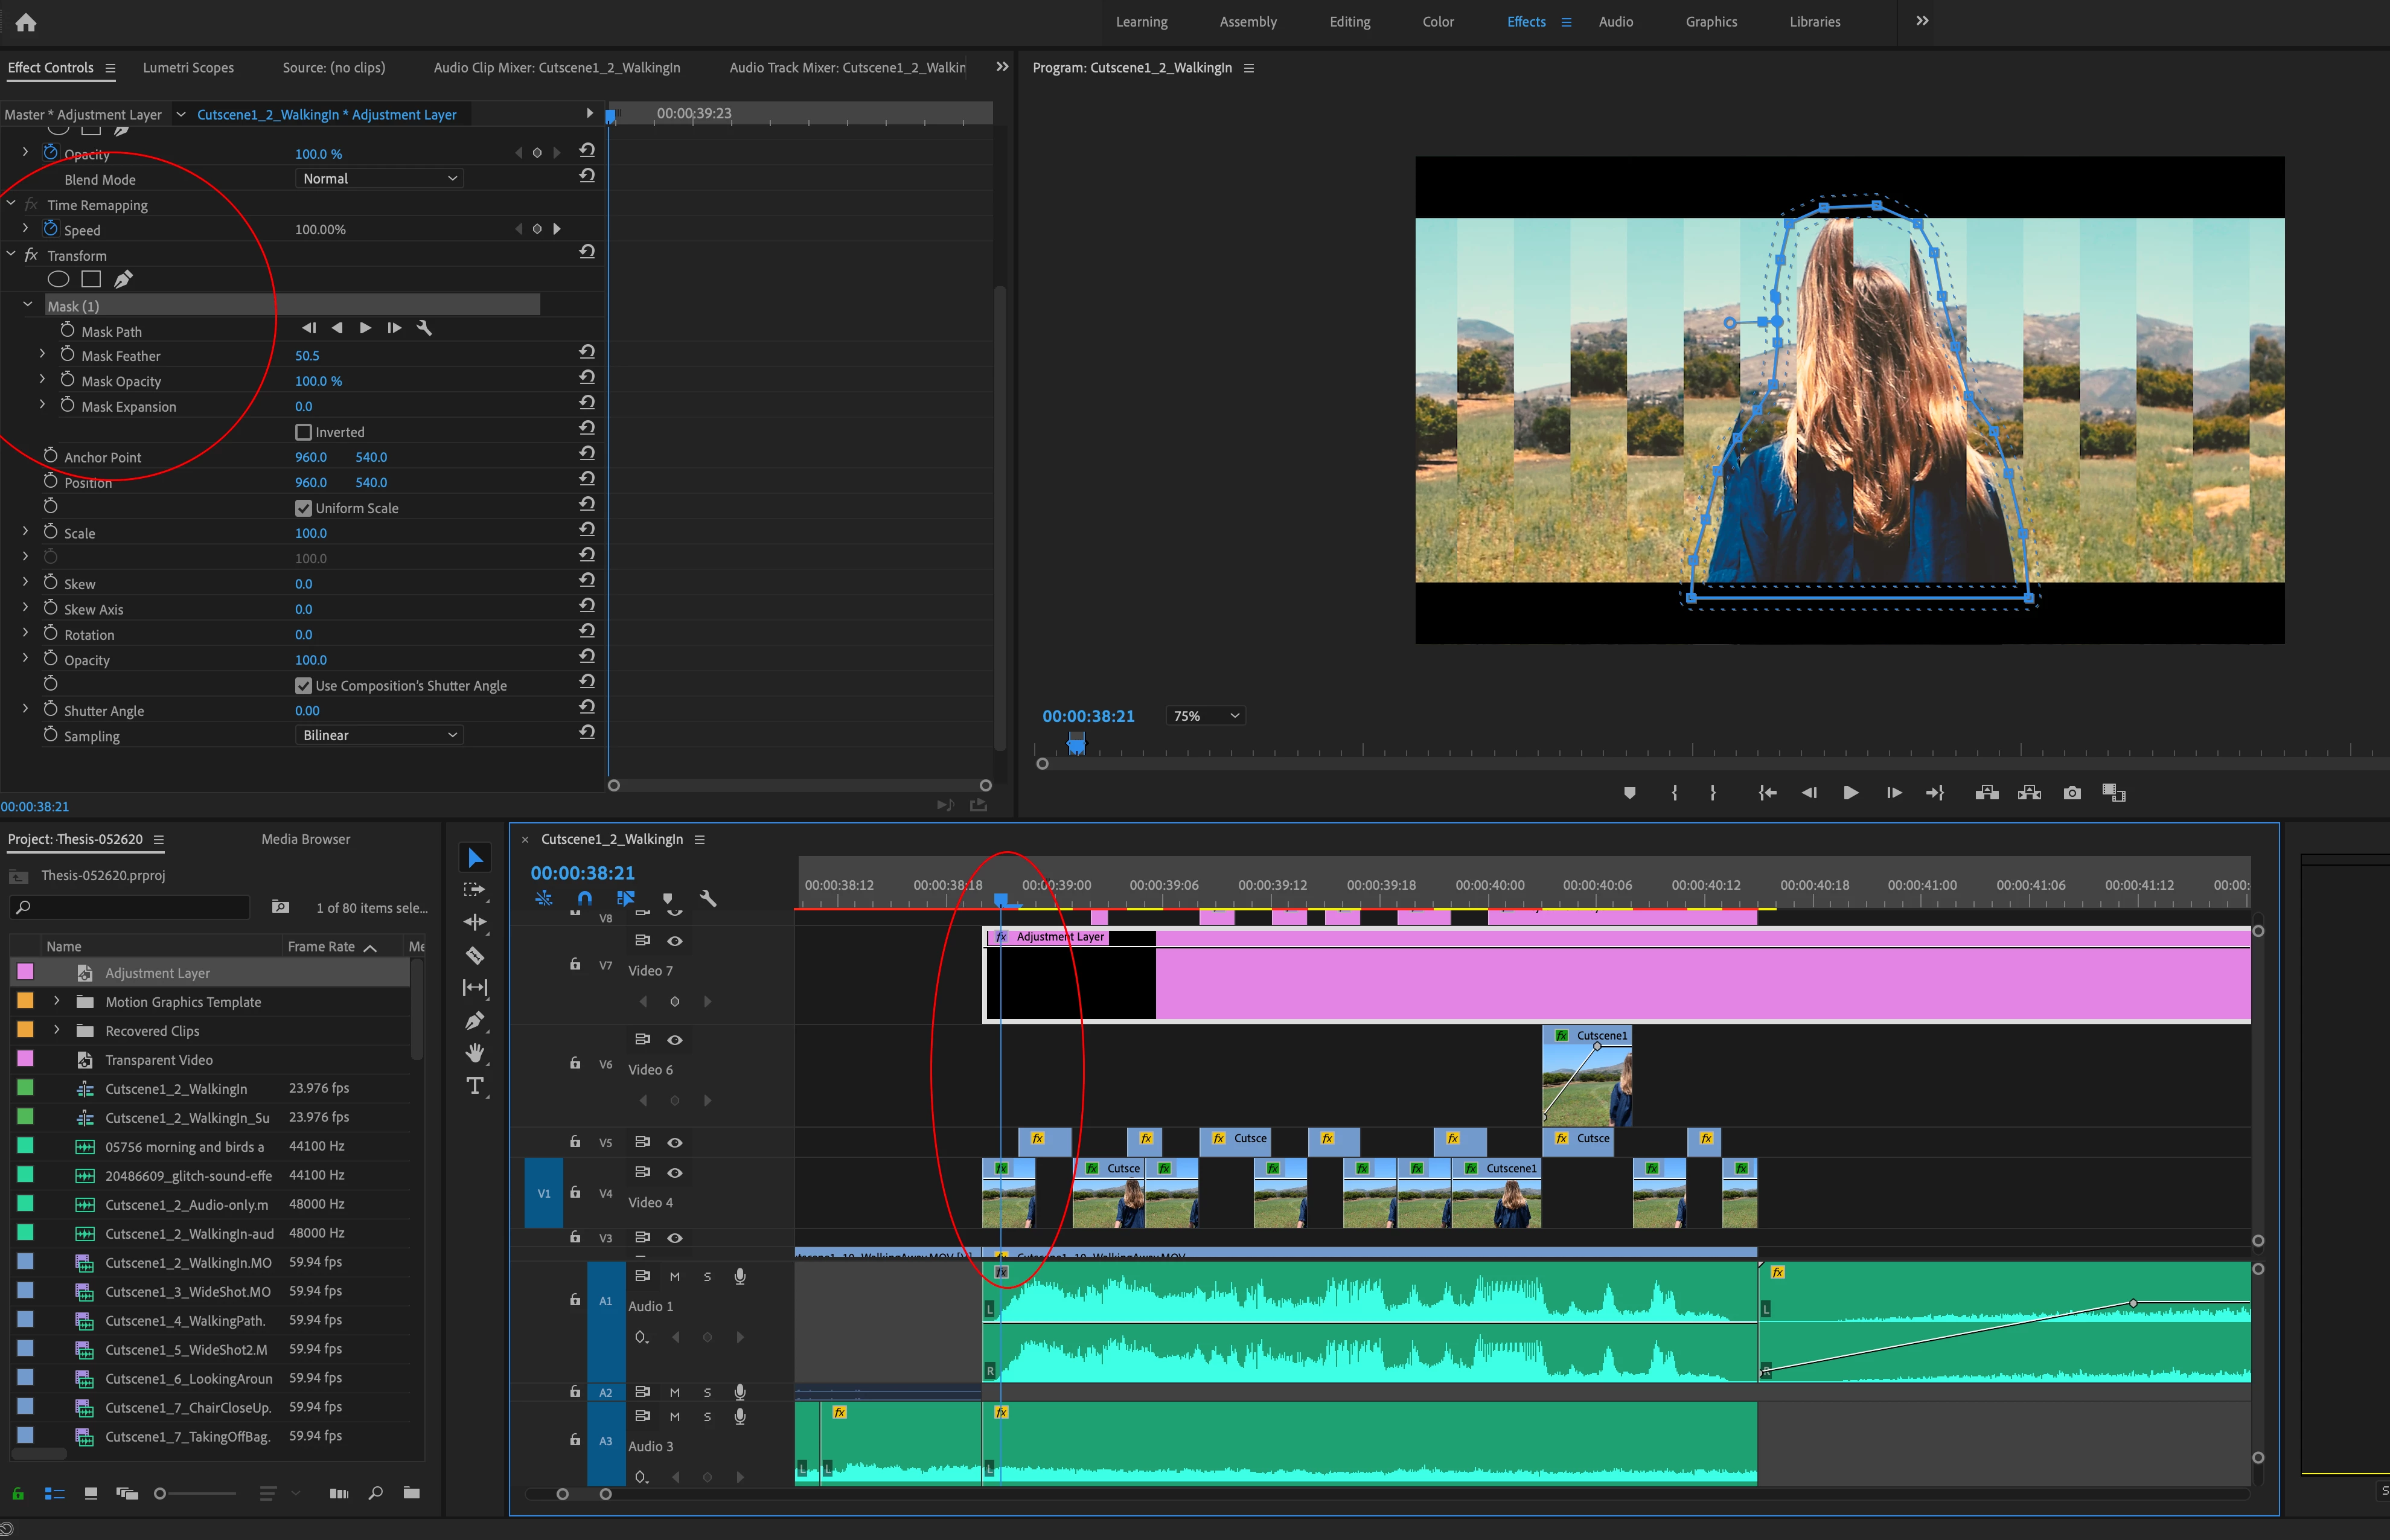
Task: Open the Media Browser panel
Action: (x=306, y=839)
